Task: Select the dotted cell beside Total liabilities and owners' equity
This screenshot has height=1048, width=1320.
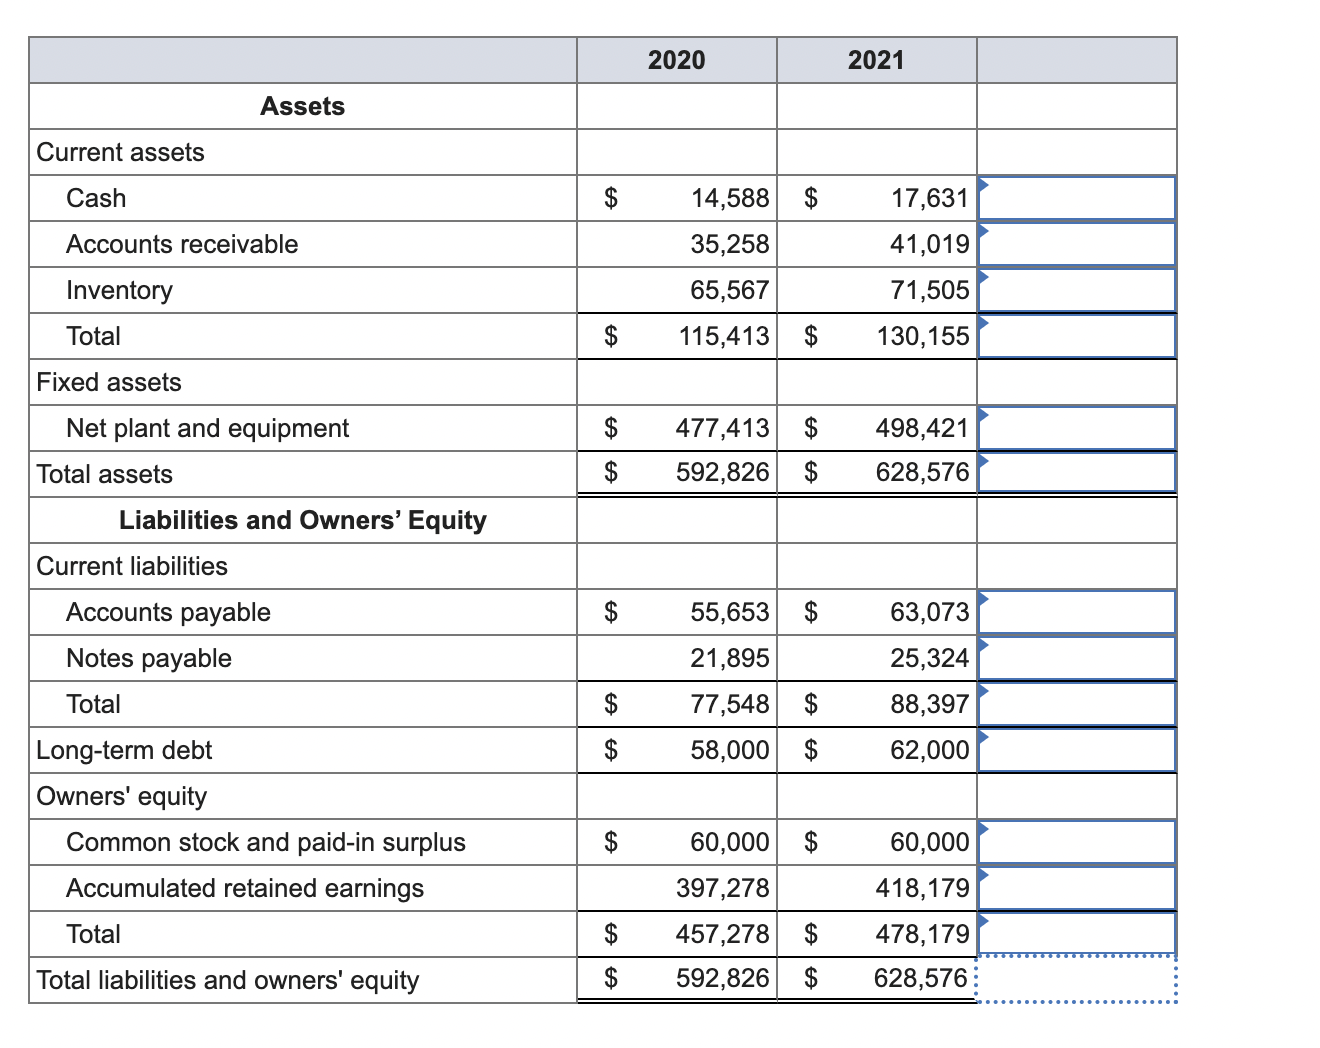Action: (1077, 980)
